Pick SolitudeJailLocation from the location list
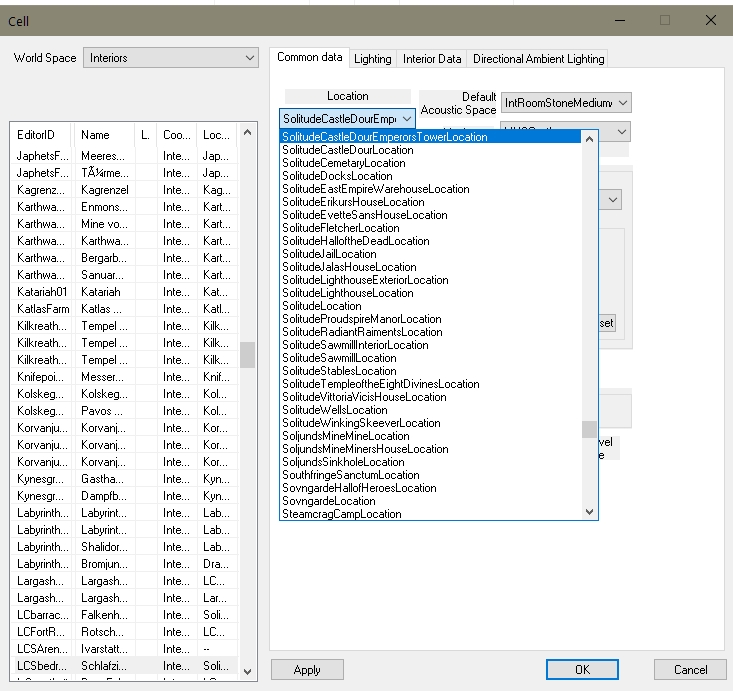The image size is (733, 691). 329,254
